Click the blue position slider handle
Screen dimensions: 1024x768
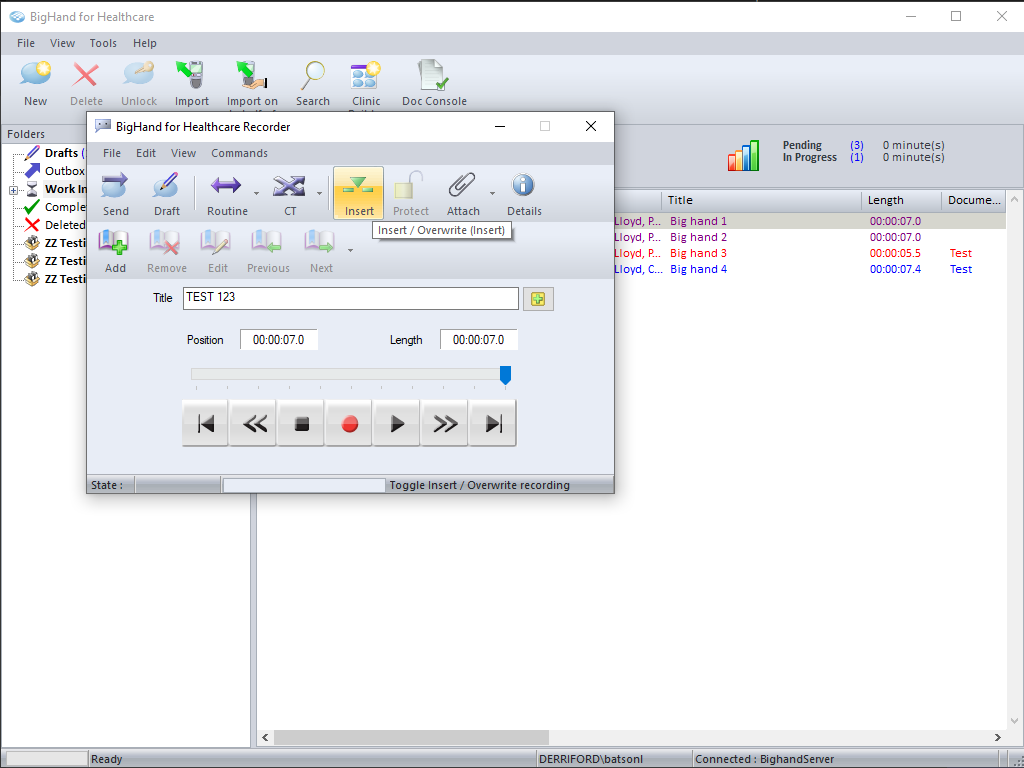click(505, 376)
